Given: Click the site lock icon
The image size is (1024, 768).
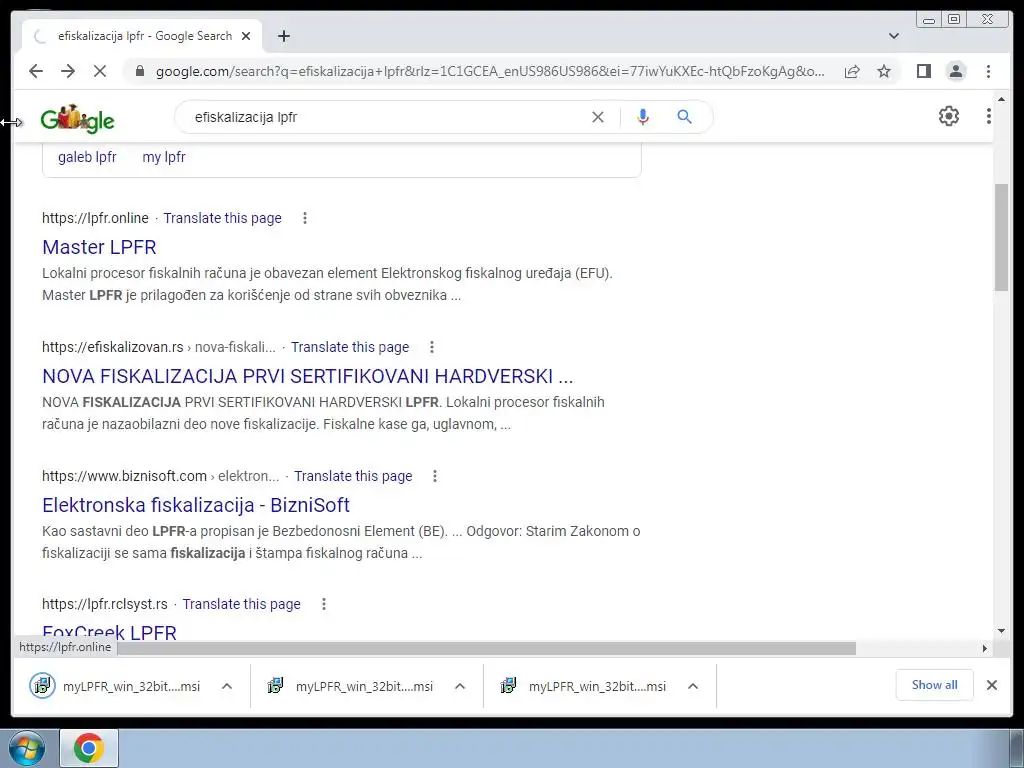Looking at the screenshot, I should tap(139, 71).
